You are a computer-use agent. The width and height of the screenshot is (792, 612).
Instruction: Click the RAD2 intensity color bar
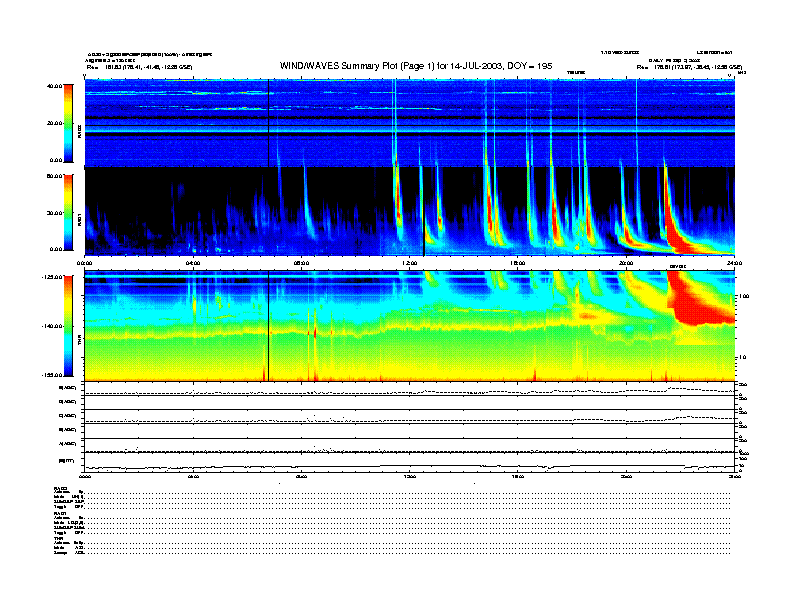tap(68, 123)
